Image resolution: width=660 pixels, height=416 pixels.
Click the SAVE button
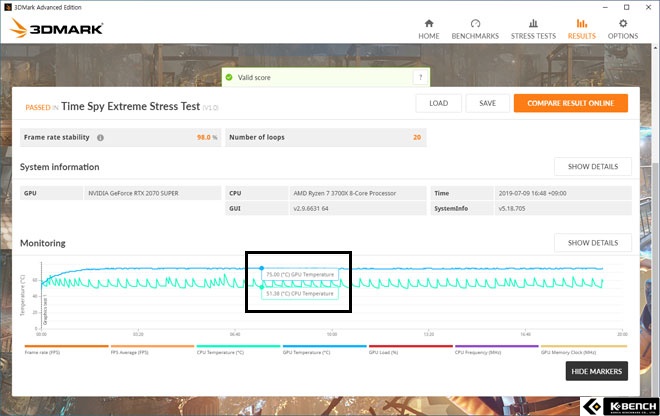(x=487, y=103)
